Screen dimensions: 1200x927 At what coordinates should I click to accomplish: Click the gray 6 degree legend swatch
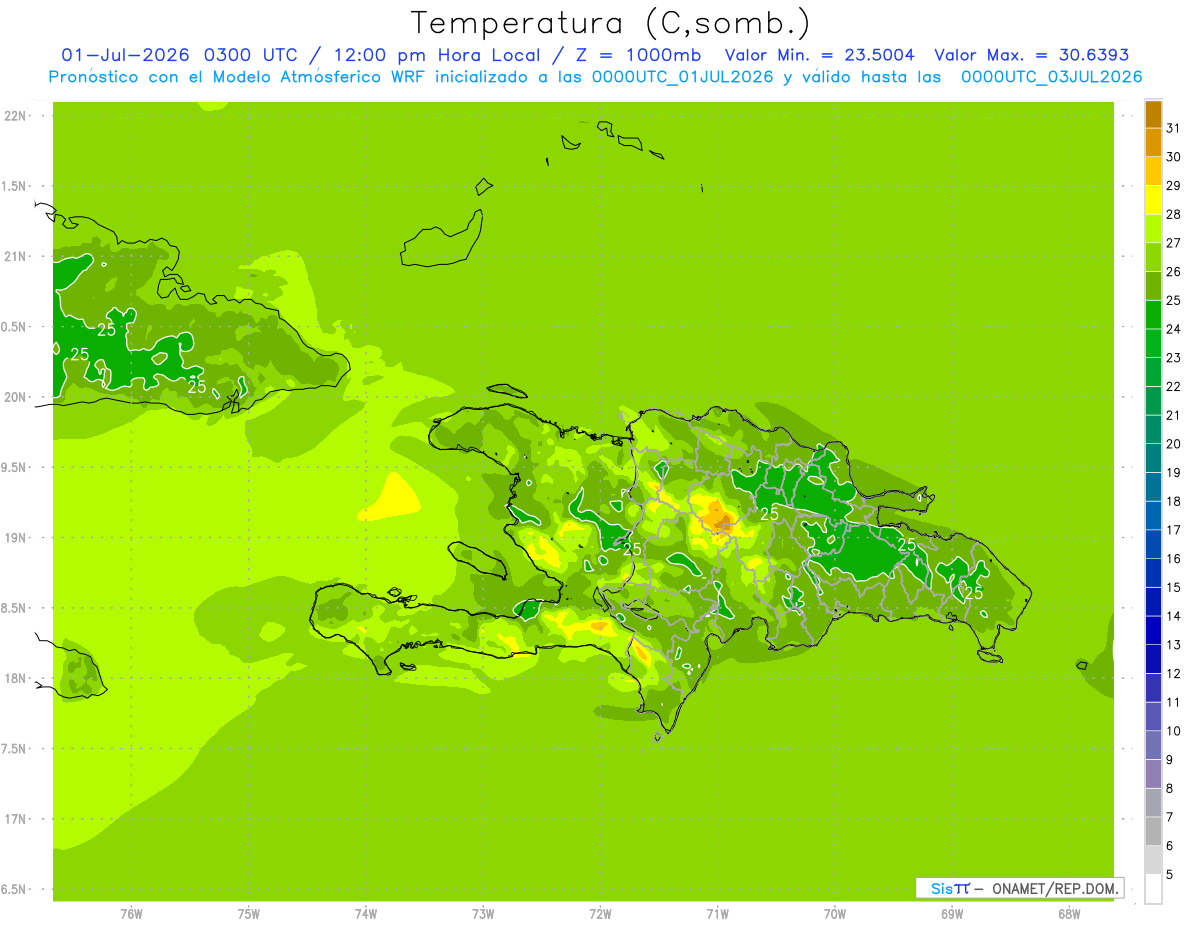[1153, 831]
